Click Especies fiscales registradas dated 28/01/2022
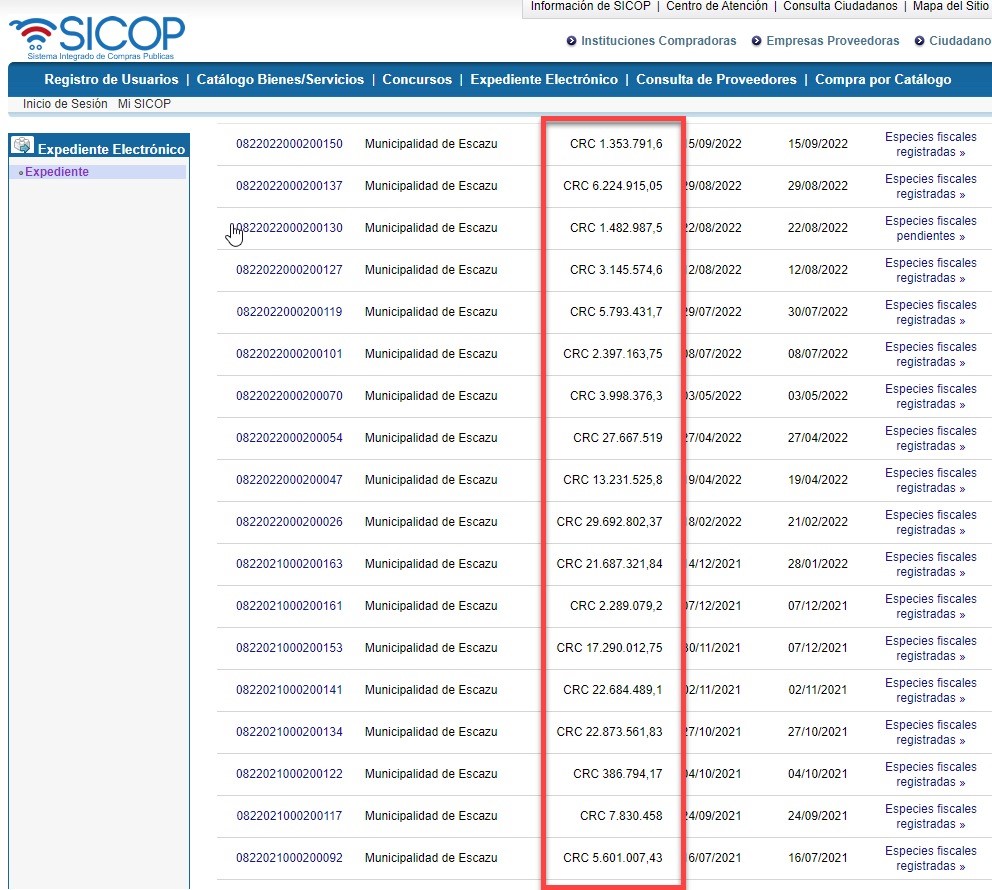Viewport: 992px width, 890px height. coord(931,564)
